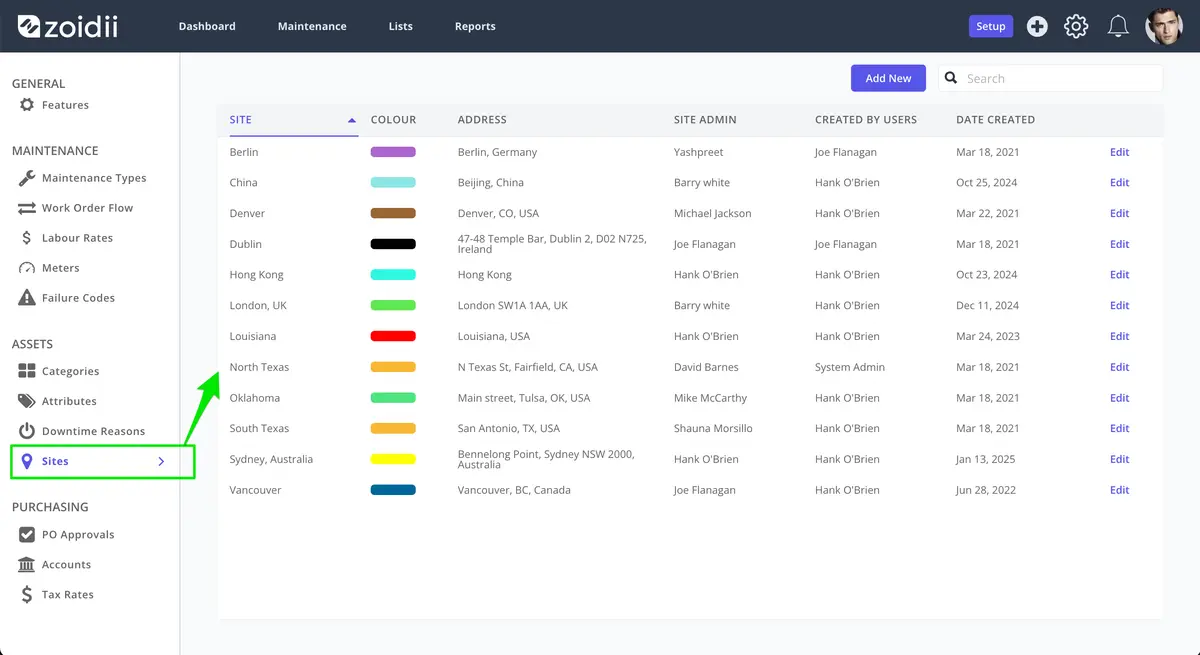Open the Dashboard menu
The height and width of the screenshot is (655, 1200).
tap(207, 26)
